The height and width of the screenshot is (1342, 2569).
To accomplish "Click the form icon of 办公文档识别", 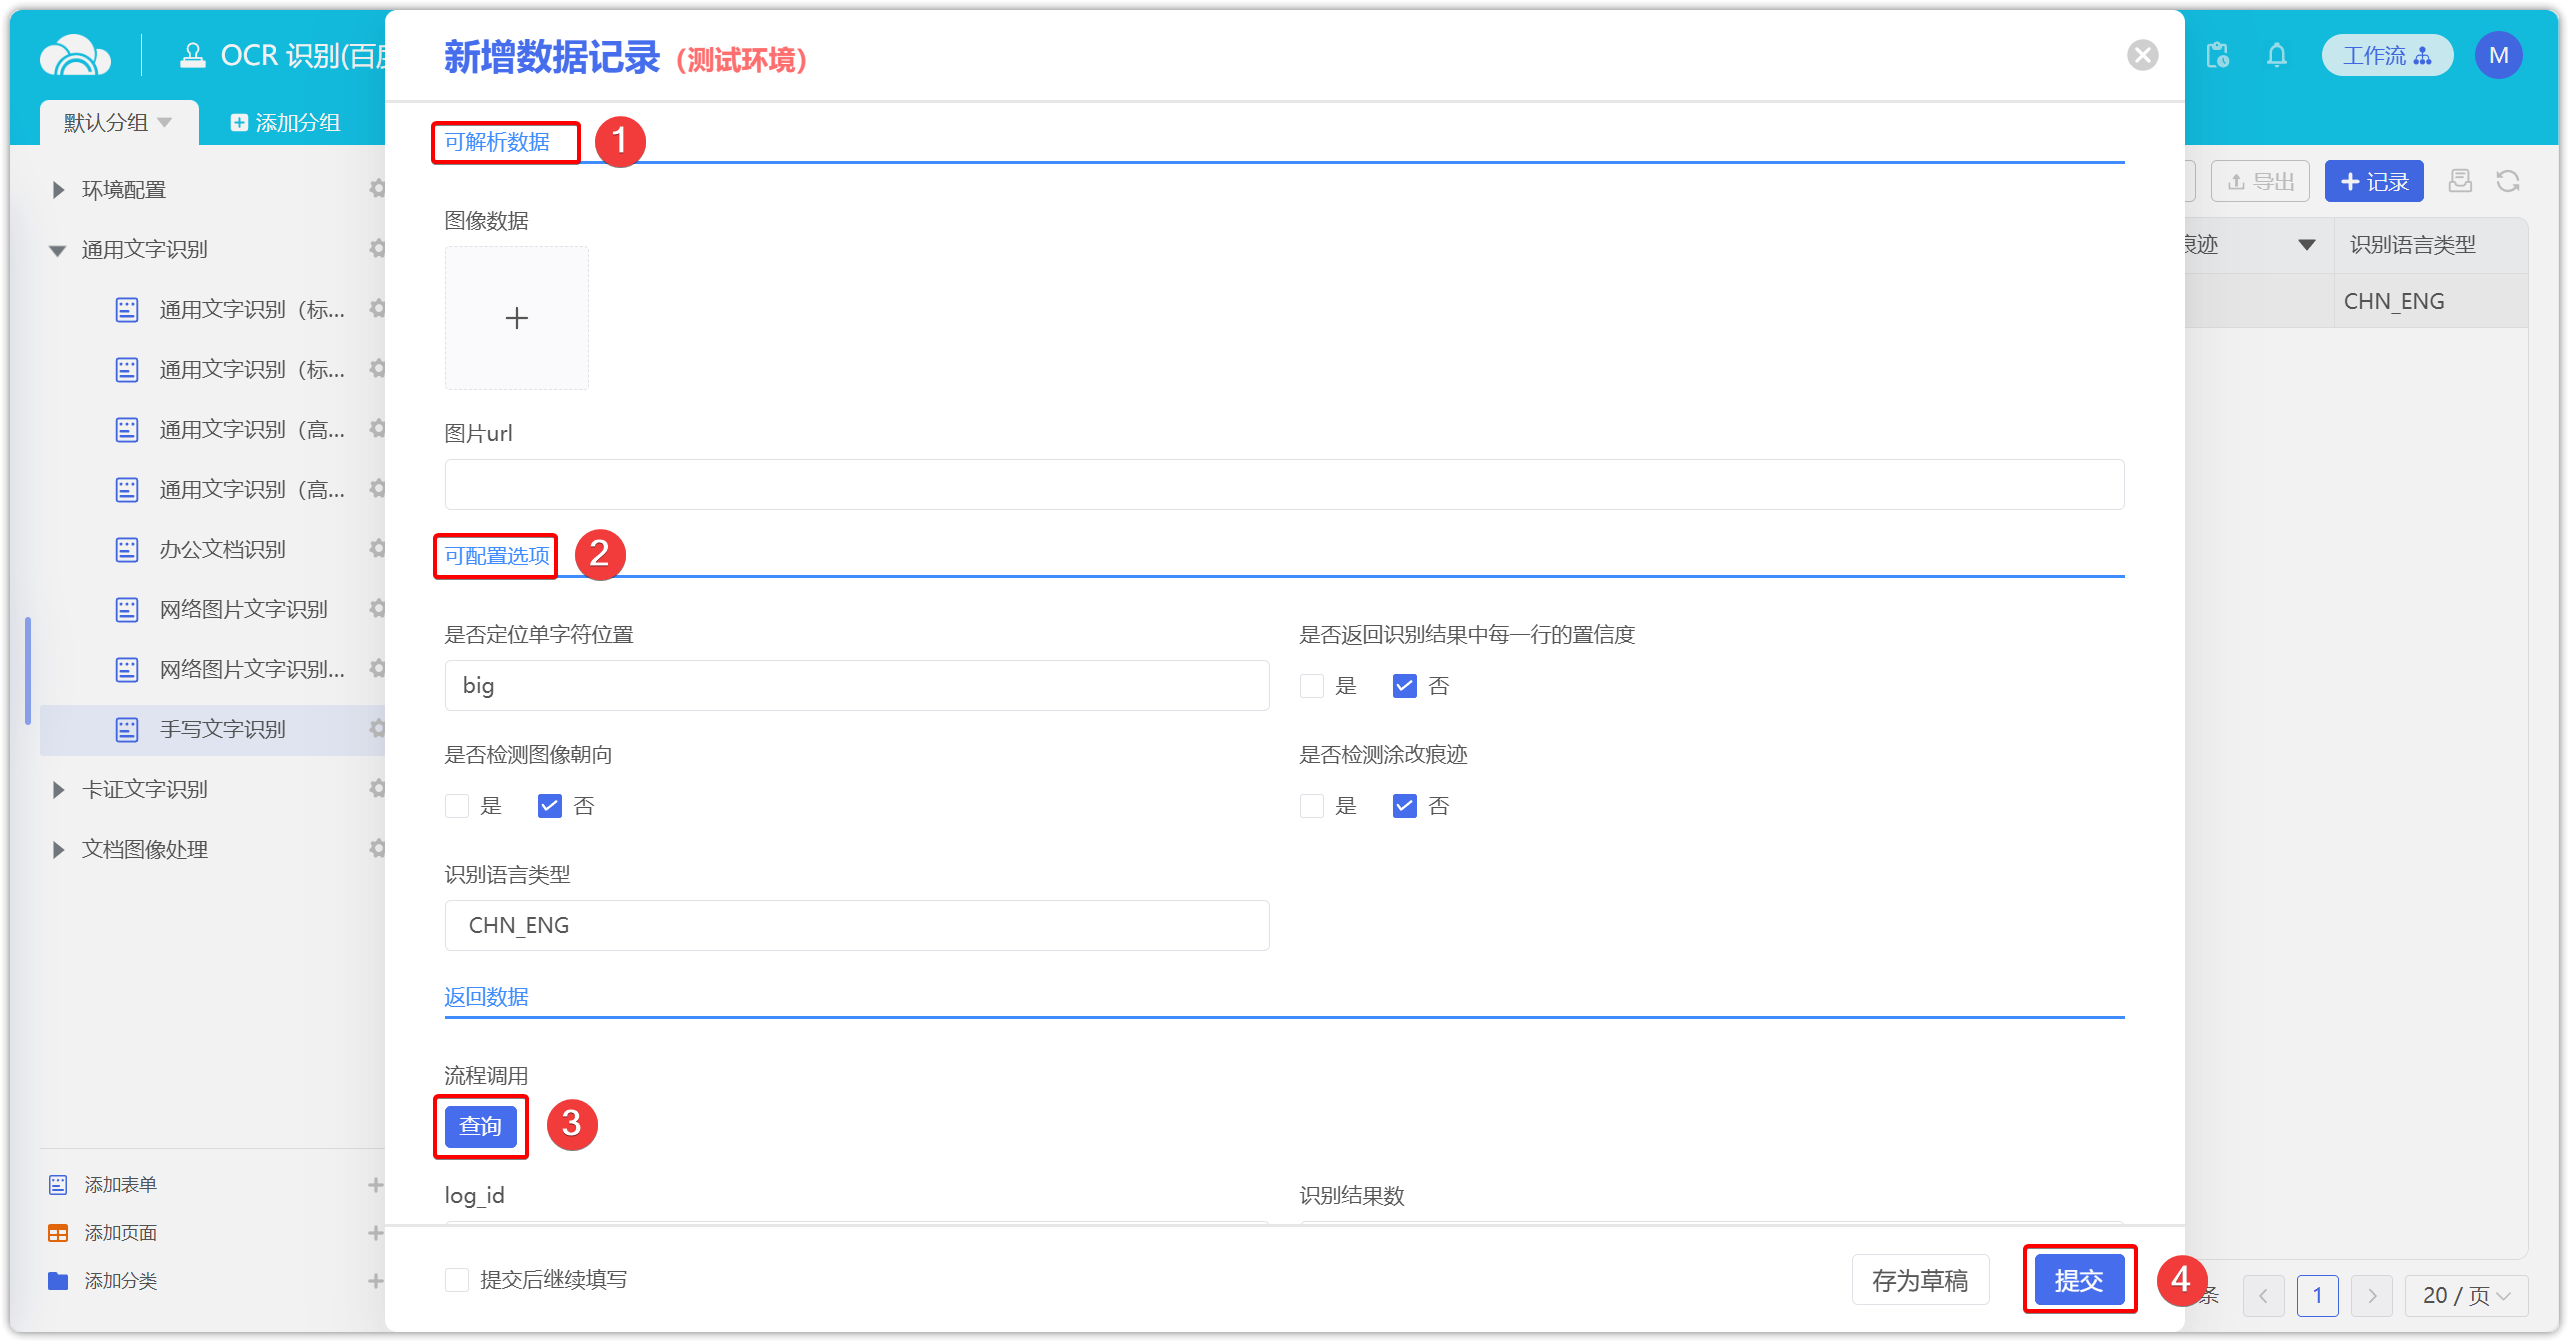I will pos(127,549).
